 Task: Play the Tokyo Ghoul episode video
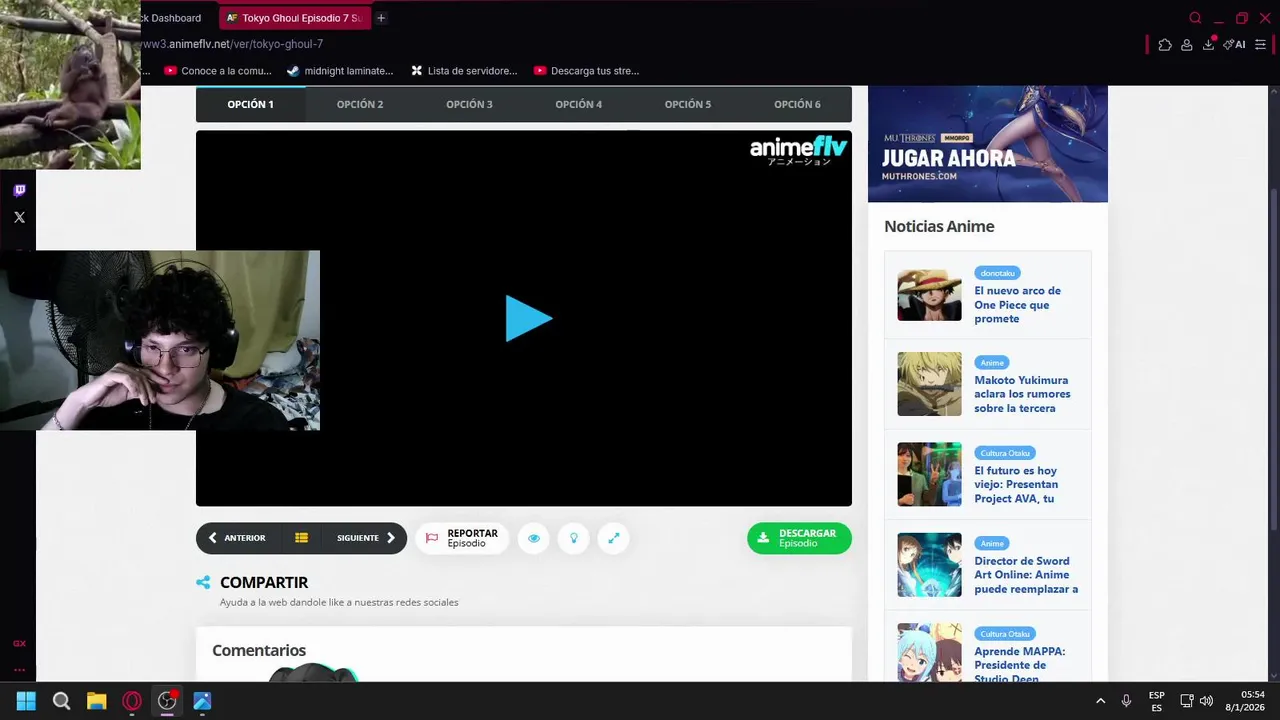point(528,319)
